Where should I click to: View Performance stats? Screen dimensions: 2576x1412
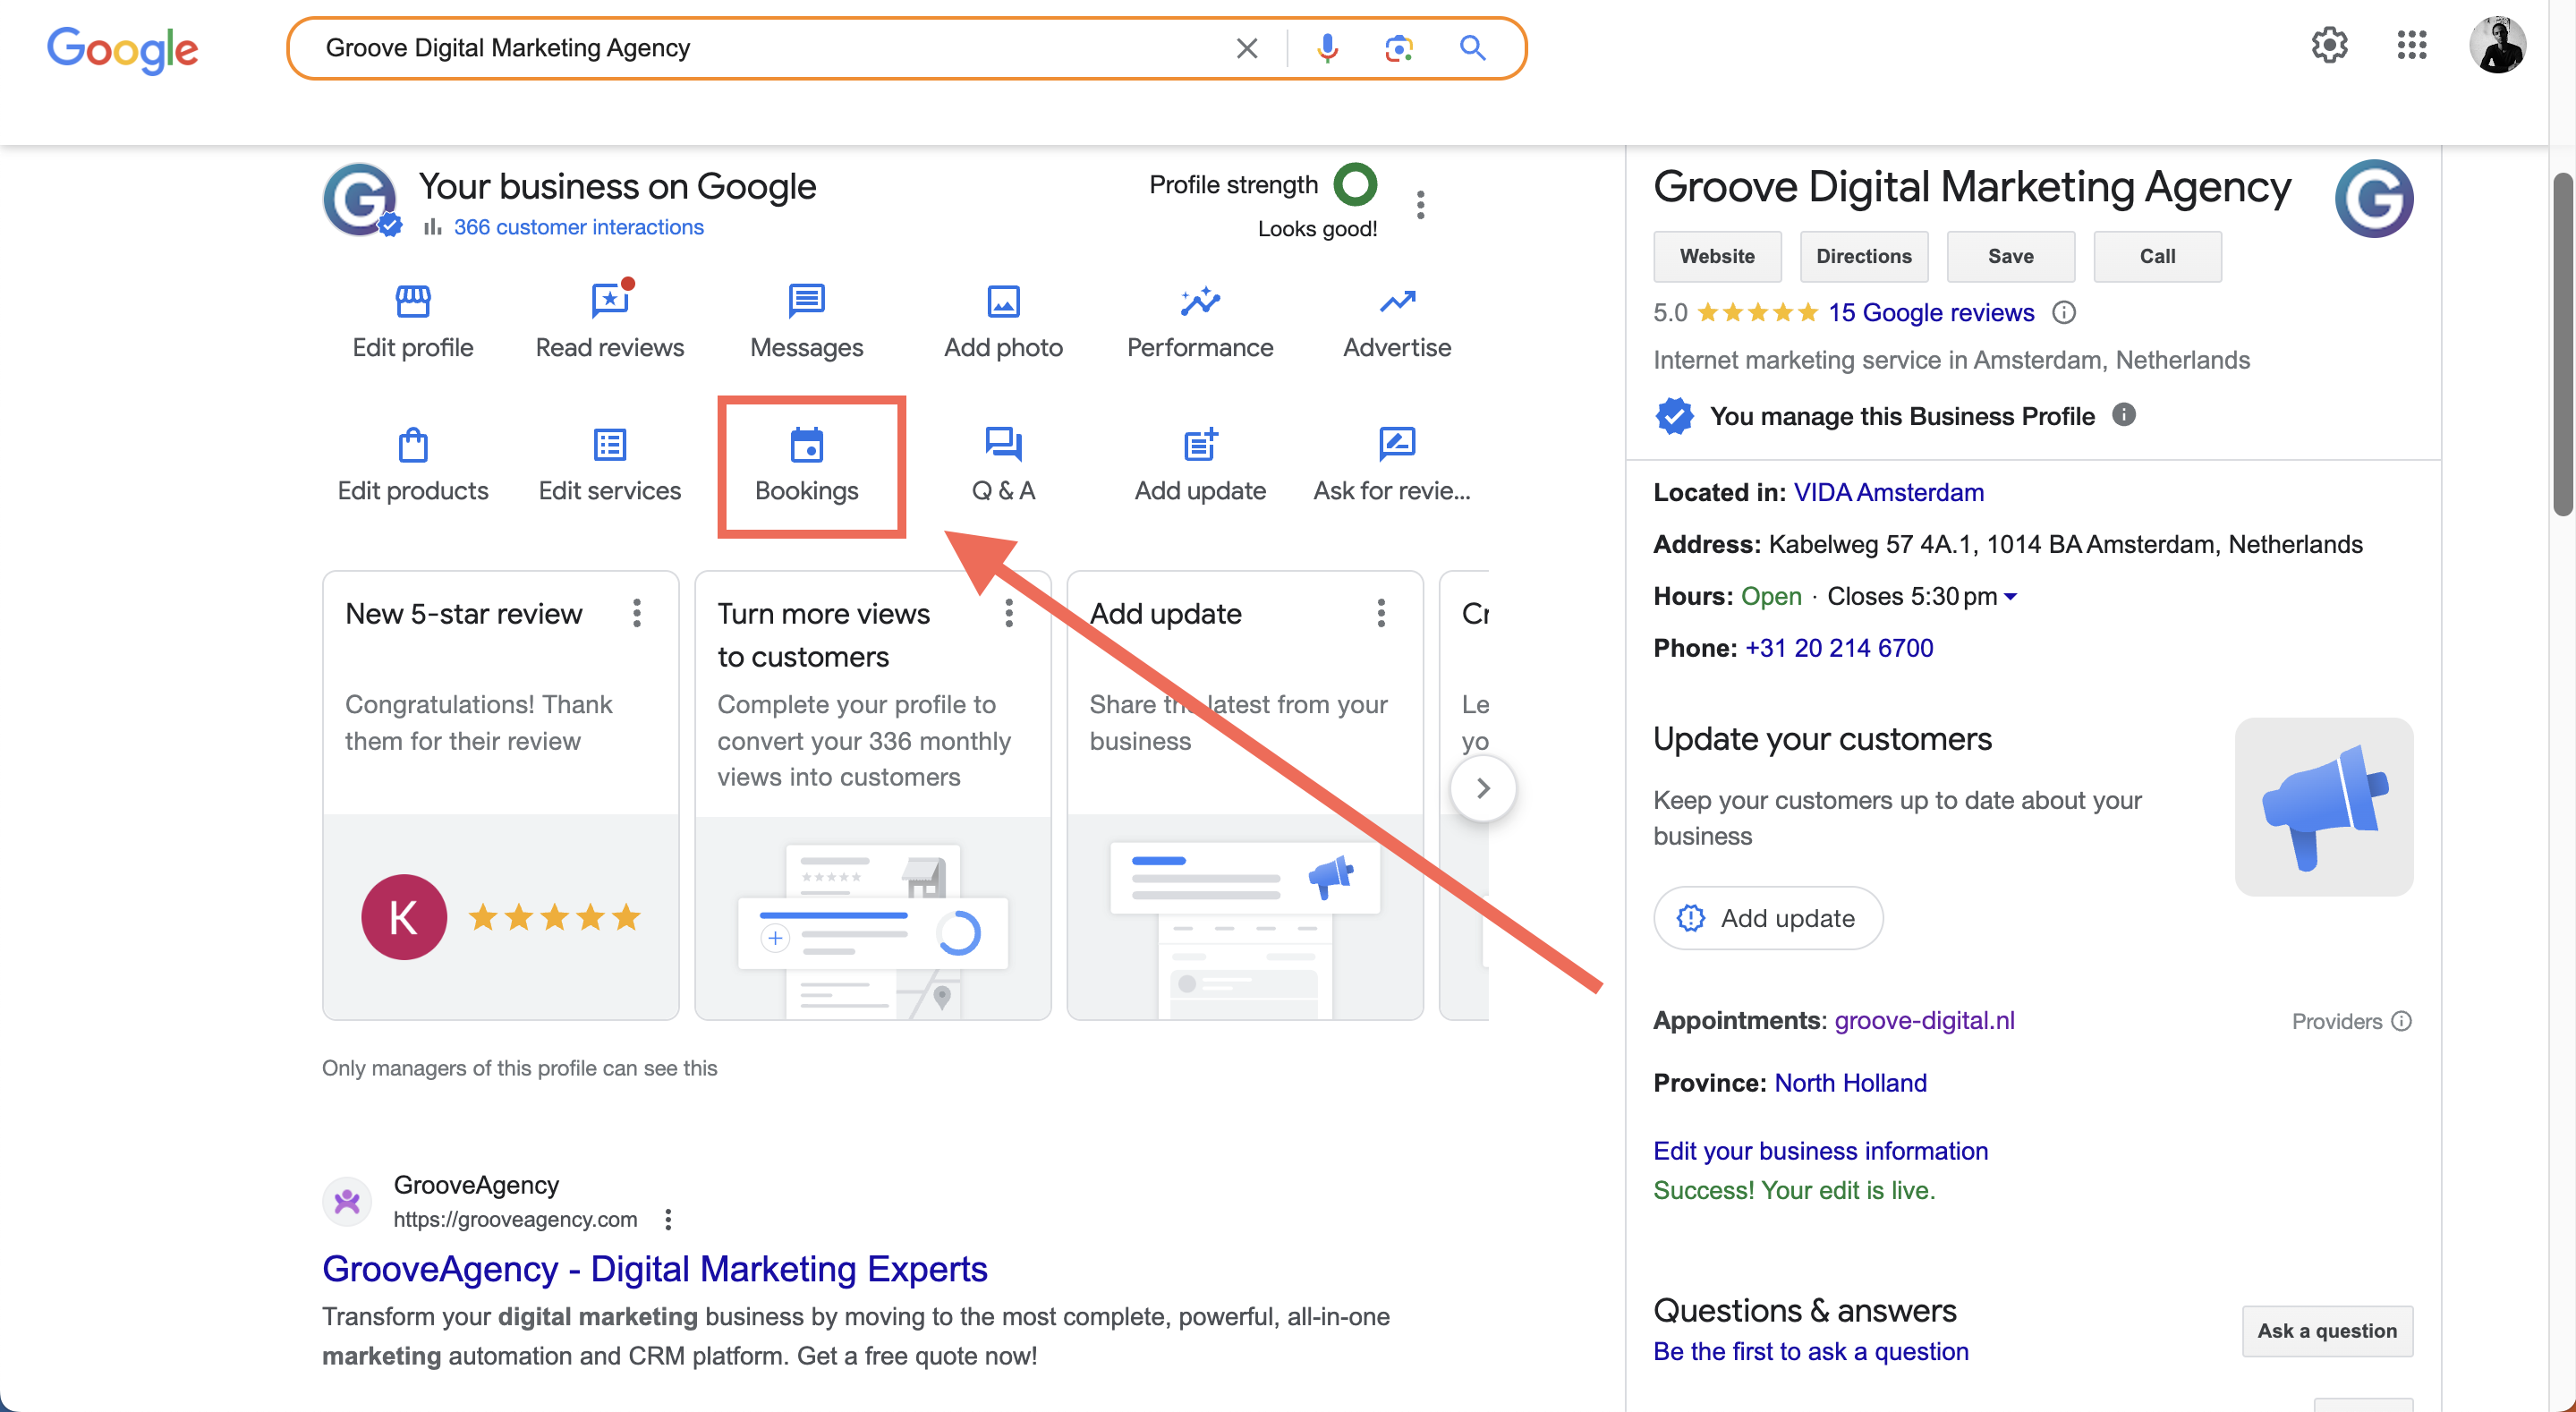[1200, 322]
